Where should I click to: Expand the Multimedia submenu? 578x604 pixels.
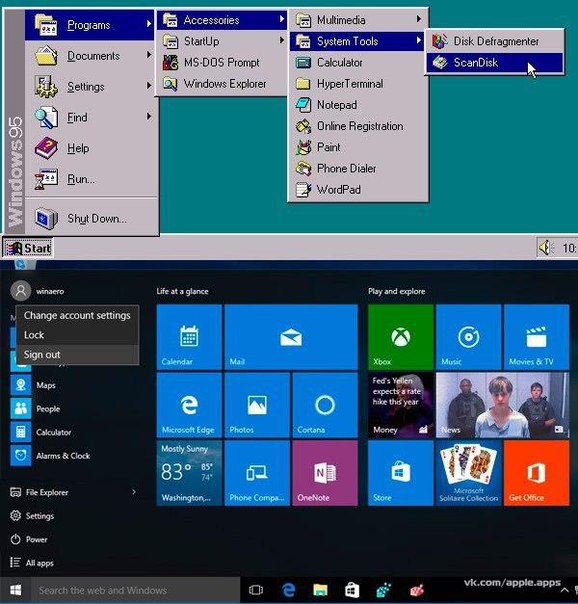358,20
